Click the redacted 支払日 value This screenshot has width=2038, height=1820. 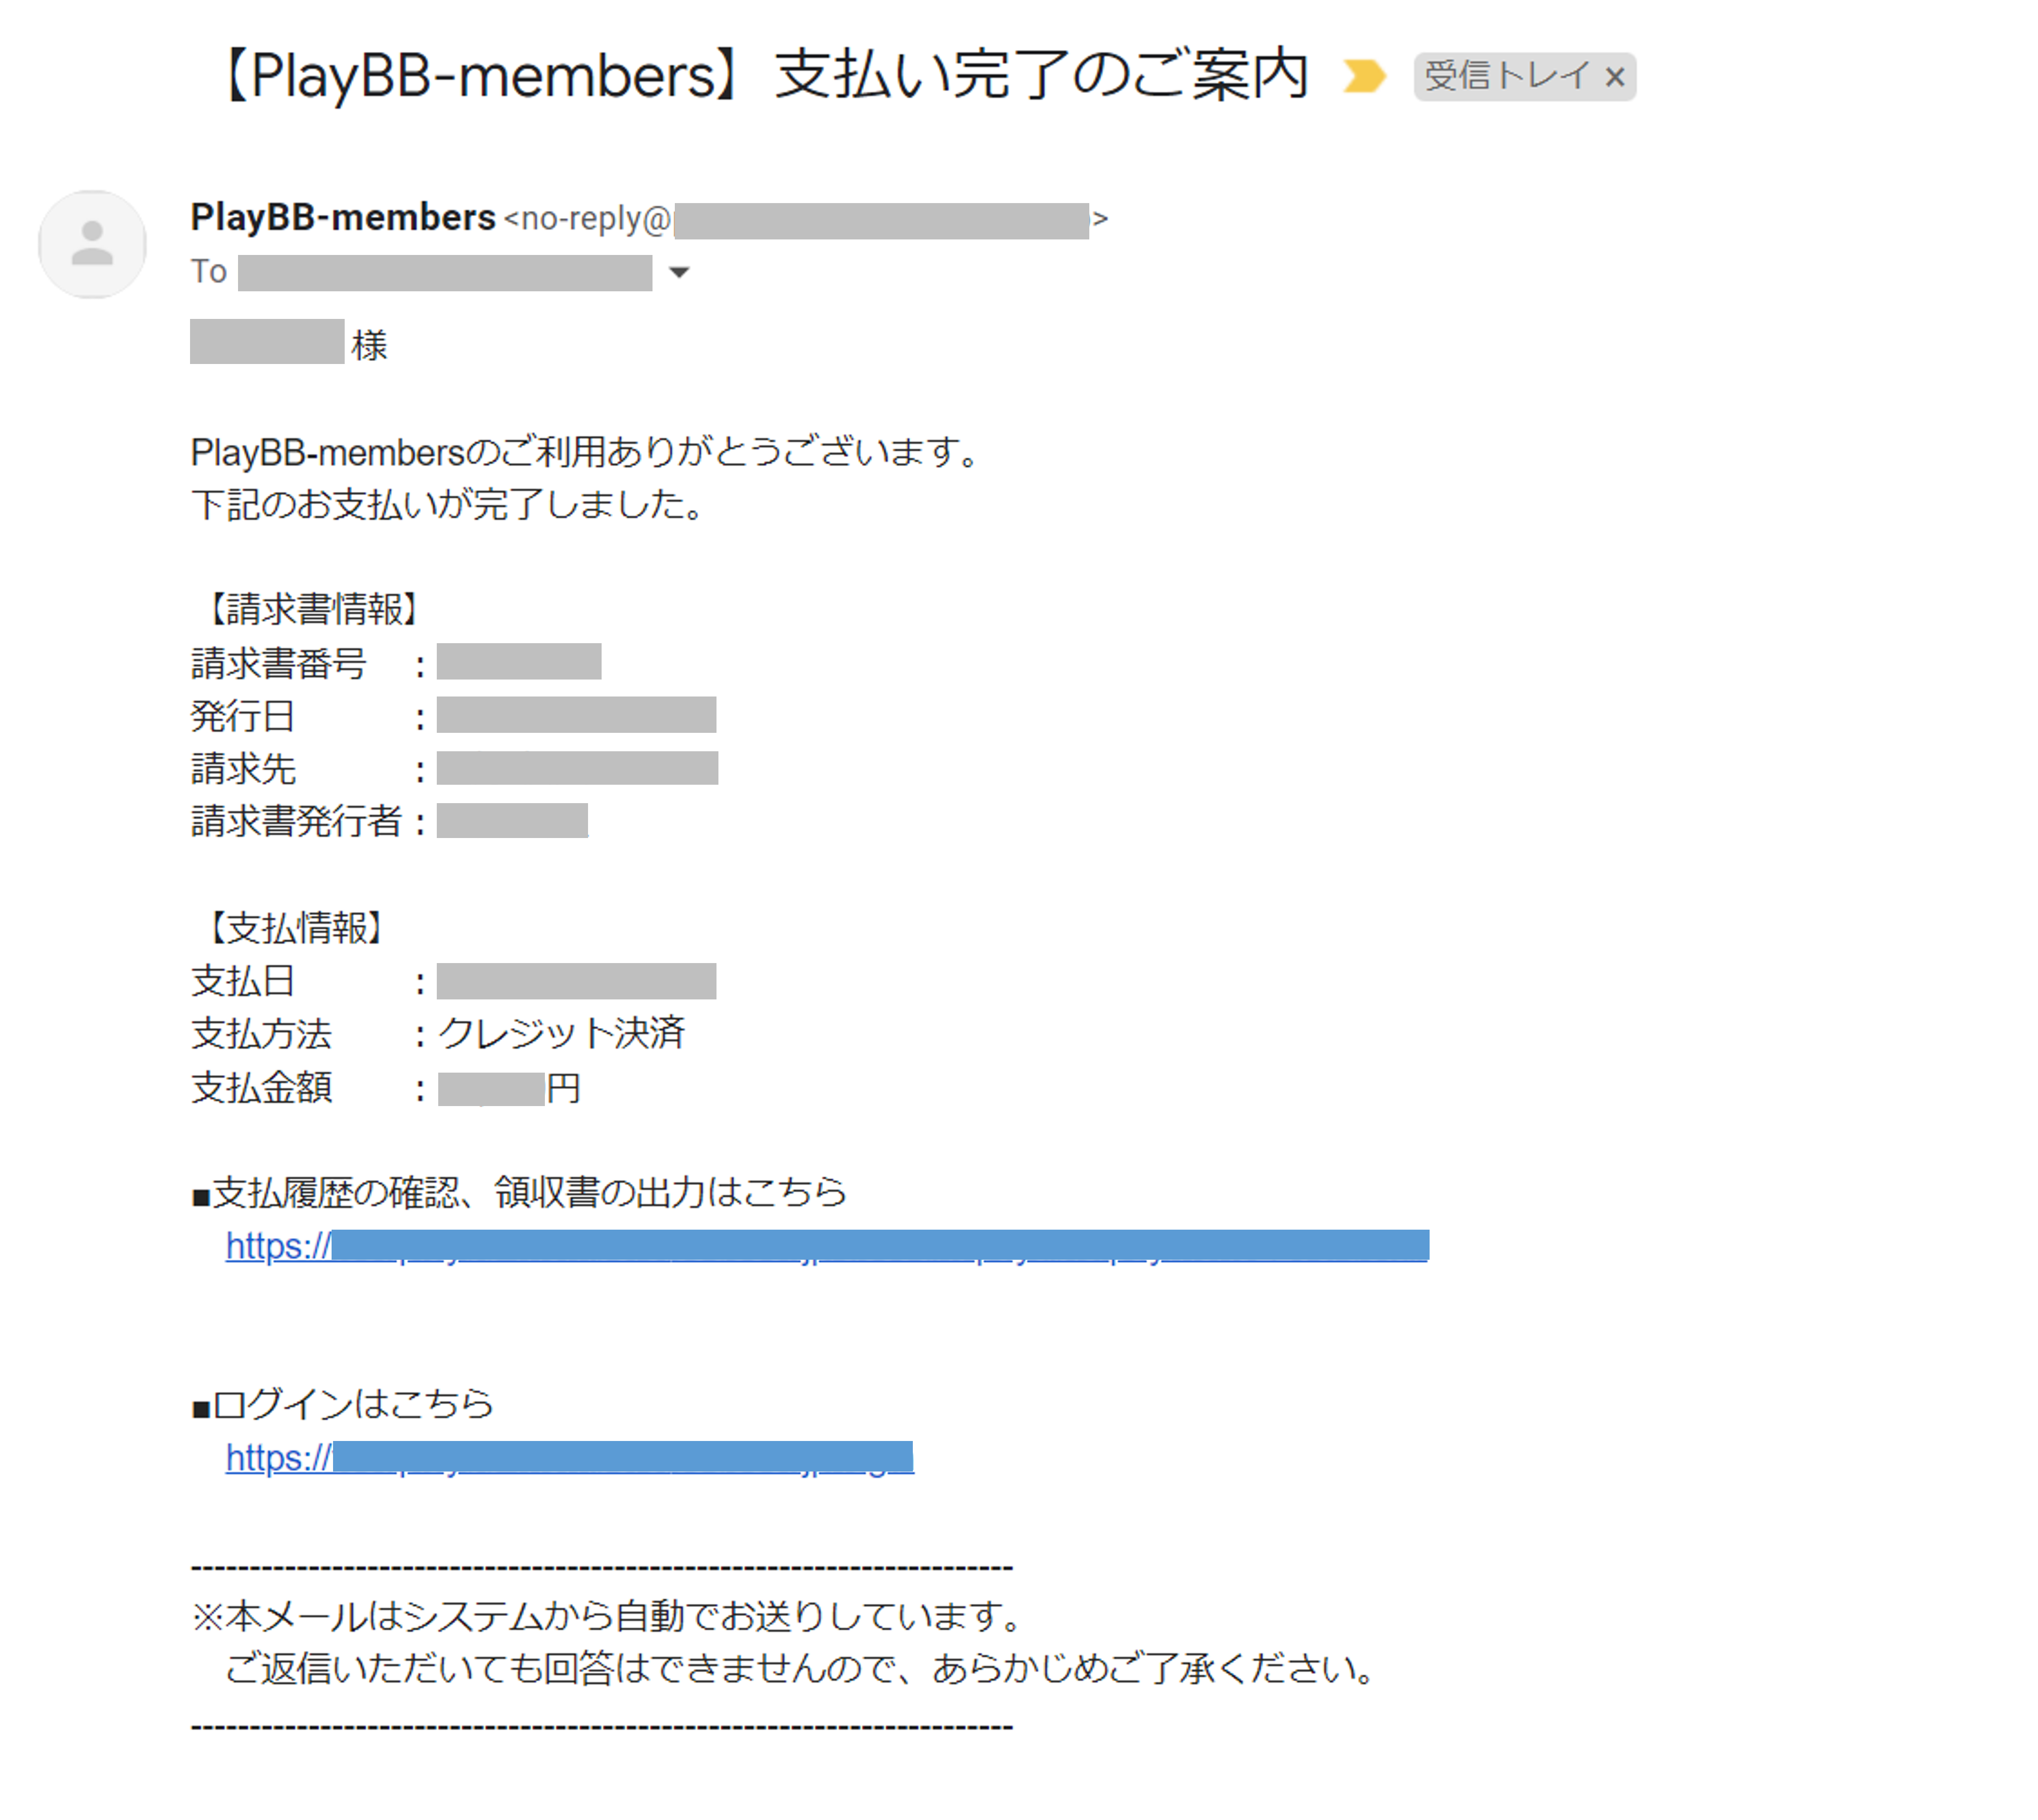coord(576,981)
